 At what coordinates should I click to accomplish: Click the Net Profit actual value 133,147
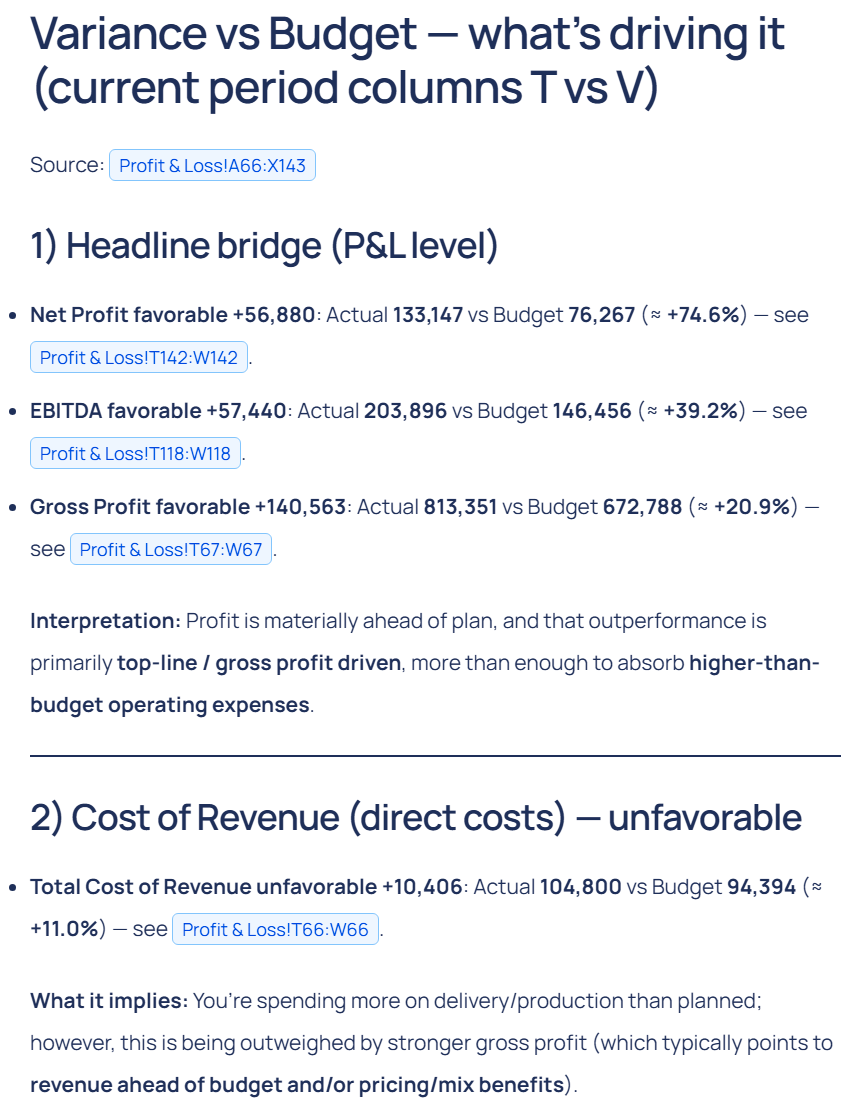coord(427,315)
